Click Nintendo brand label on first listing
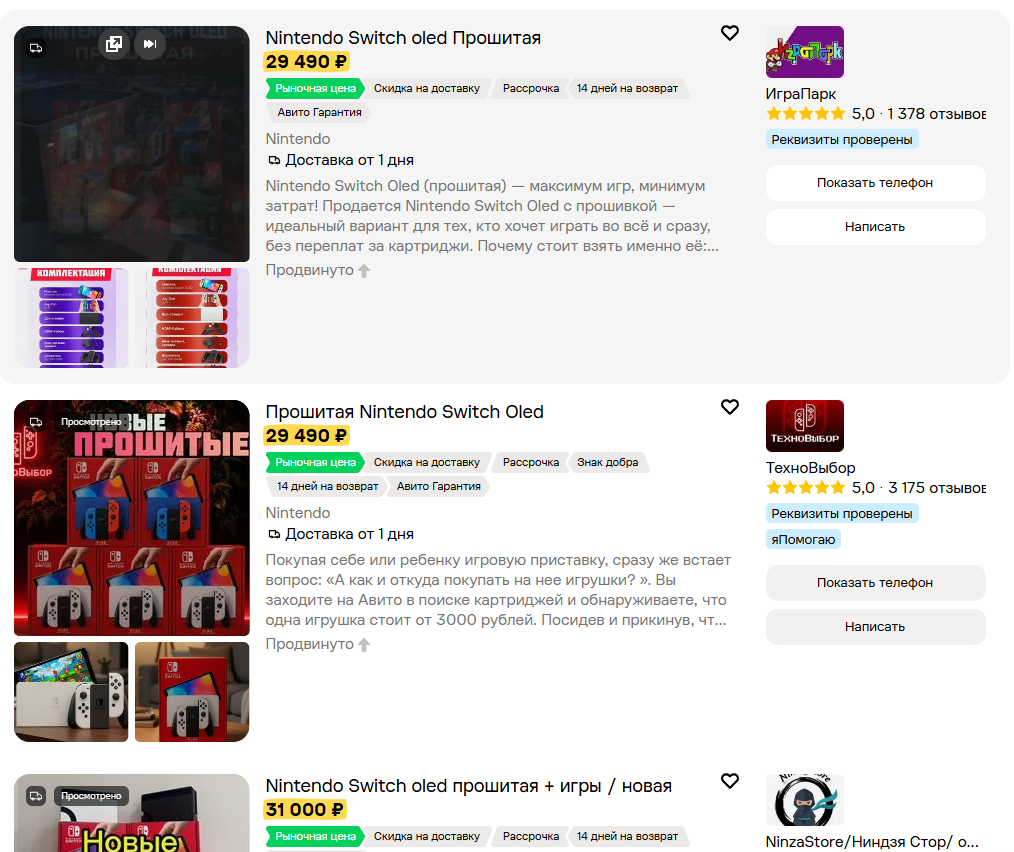The width and height of the screenshot is (1014, 852). pyautogui.click(x=297, y=139)
